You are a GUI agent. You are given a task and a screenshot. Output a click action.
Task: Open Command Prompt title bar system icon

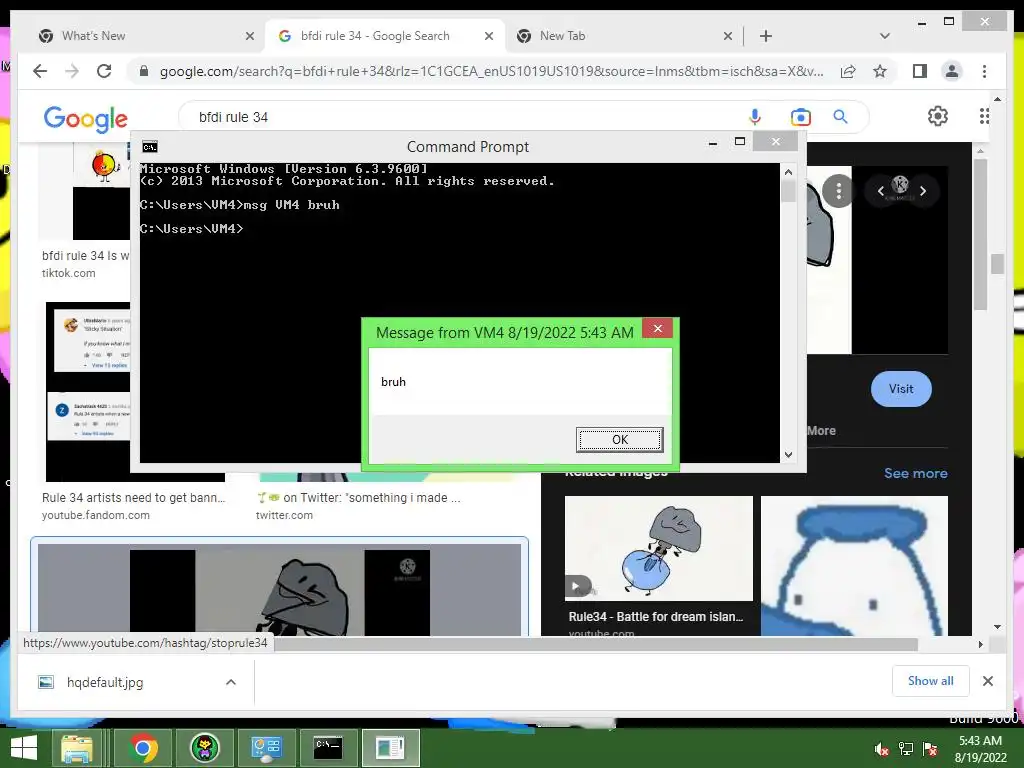(150, 147)
